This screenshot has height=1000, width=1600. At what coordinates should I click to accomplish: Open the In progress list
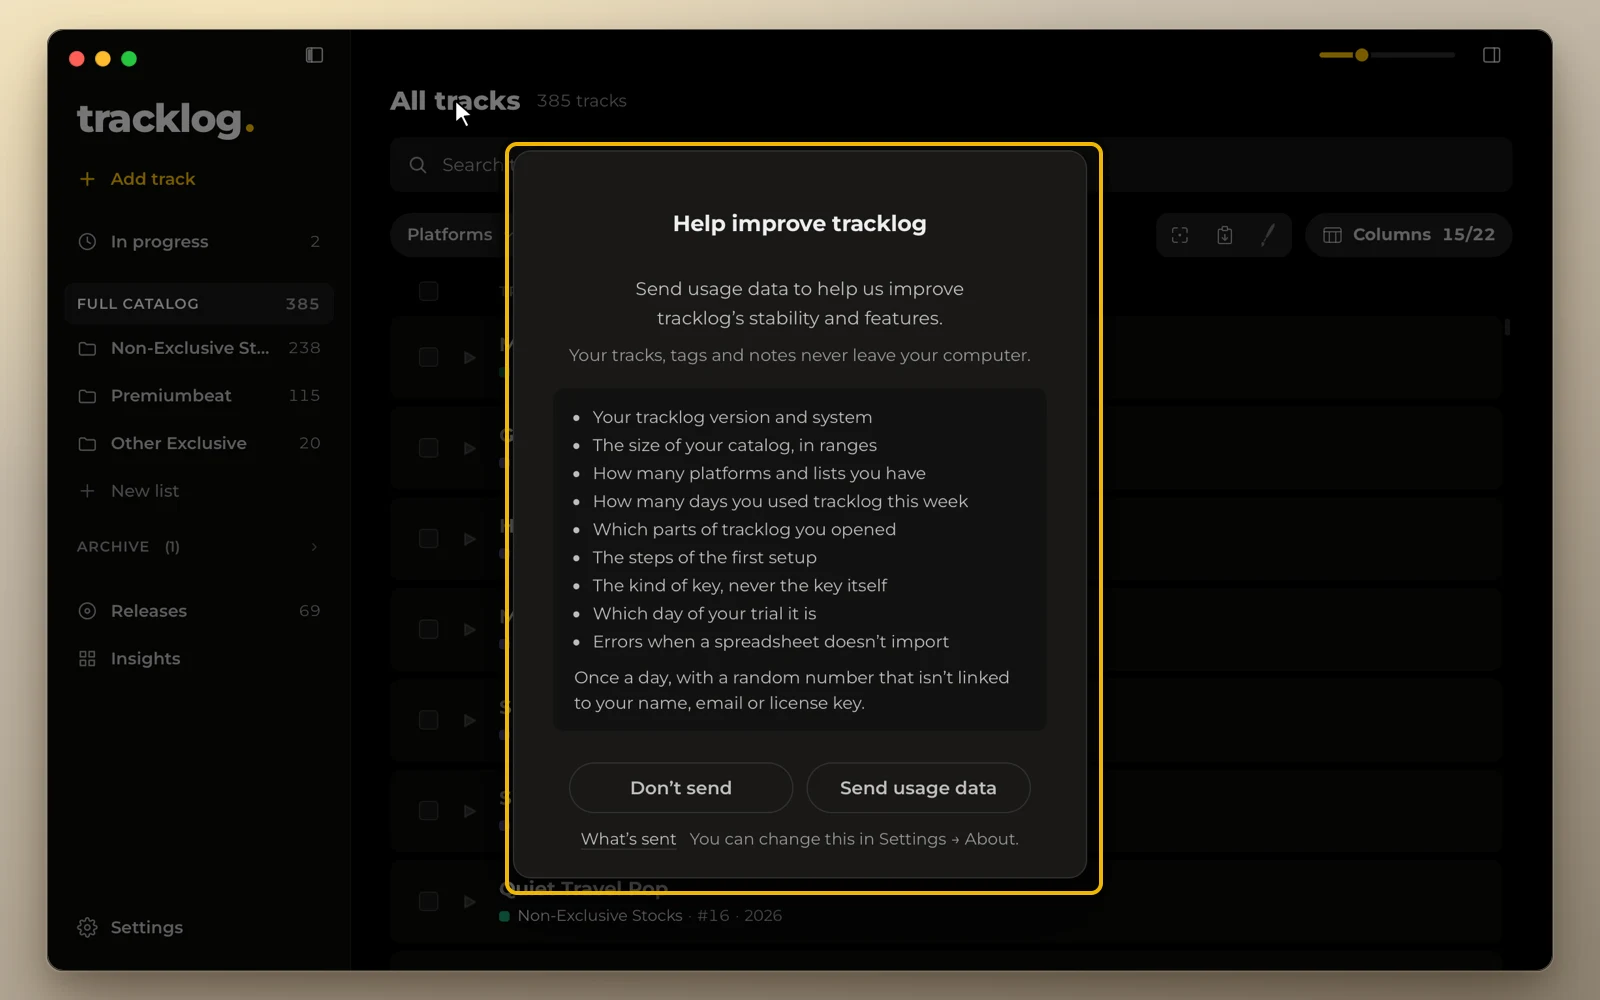(x=198, y=242)
